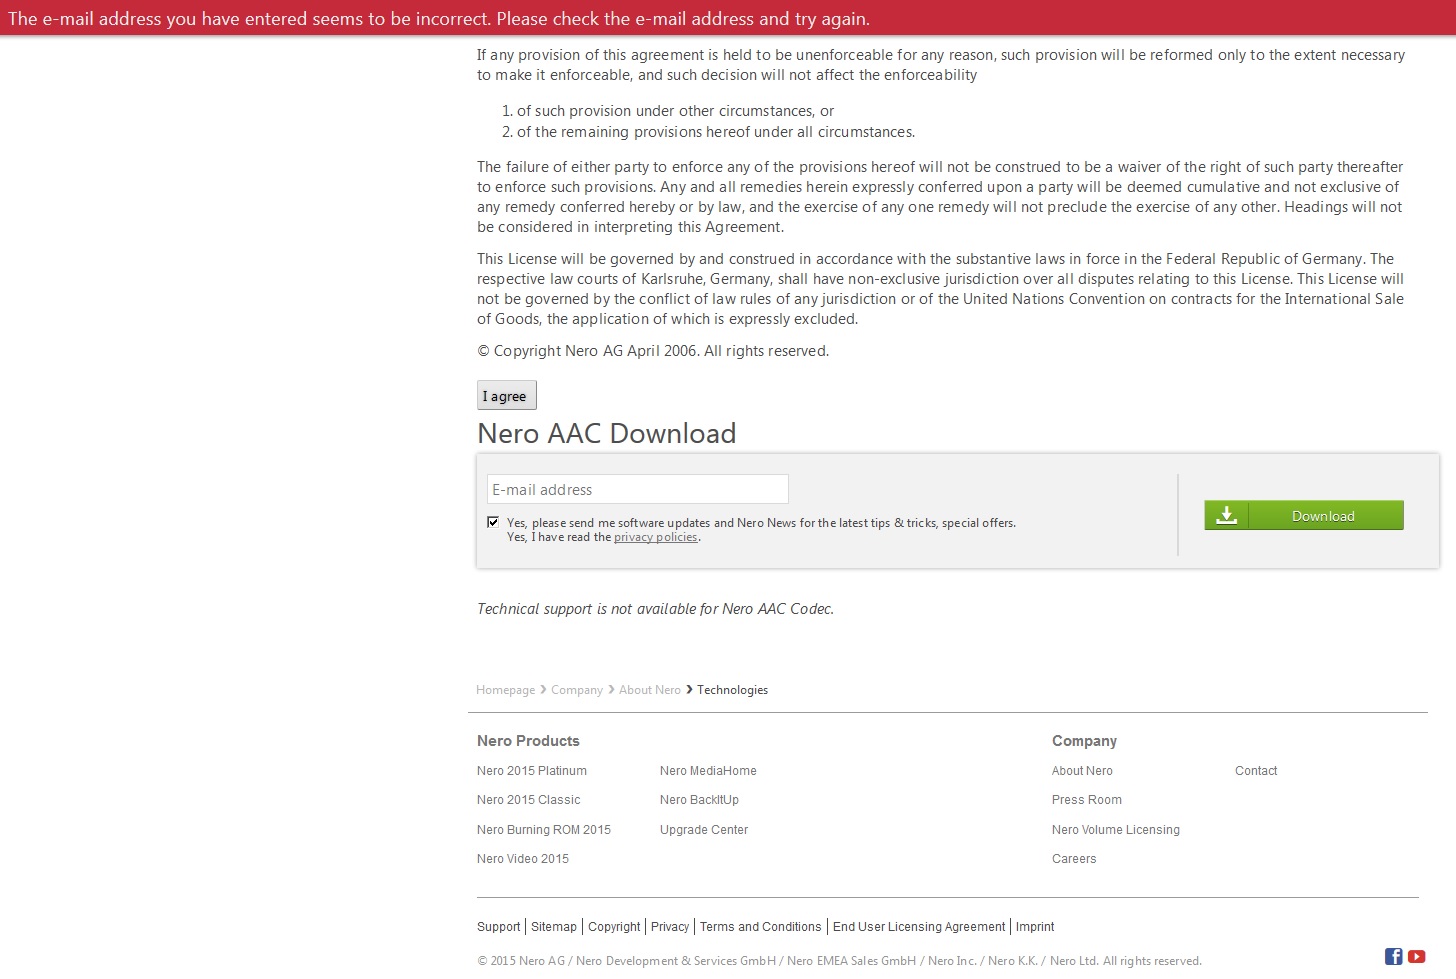Open the Imprint footer link
1456x979 pixels.
(x=1035, y=927)
